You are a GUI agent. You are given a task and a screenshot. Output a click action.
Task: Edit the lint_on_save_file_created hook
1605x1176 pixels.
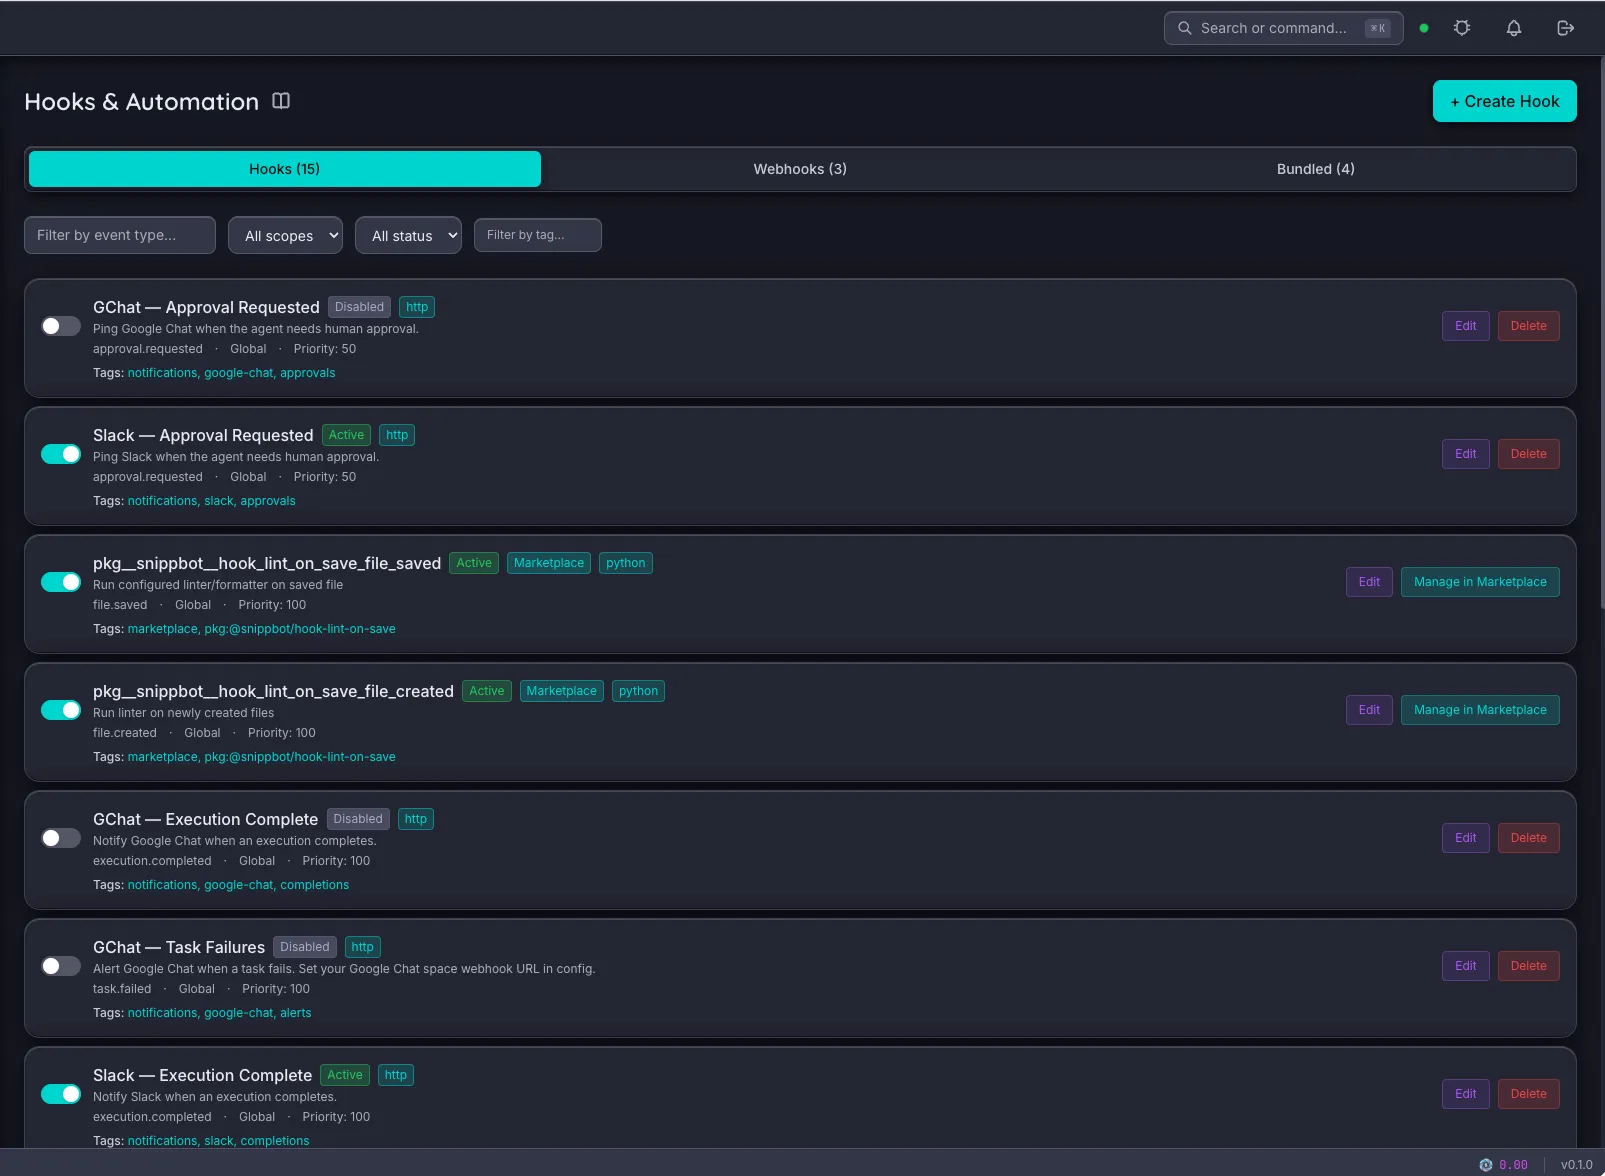[1370, 710]
